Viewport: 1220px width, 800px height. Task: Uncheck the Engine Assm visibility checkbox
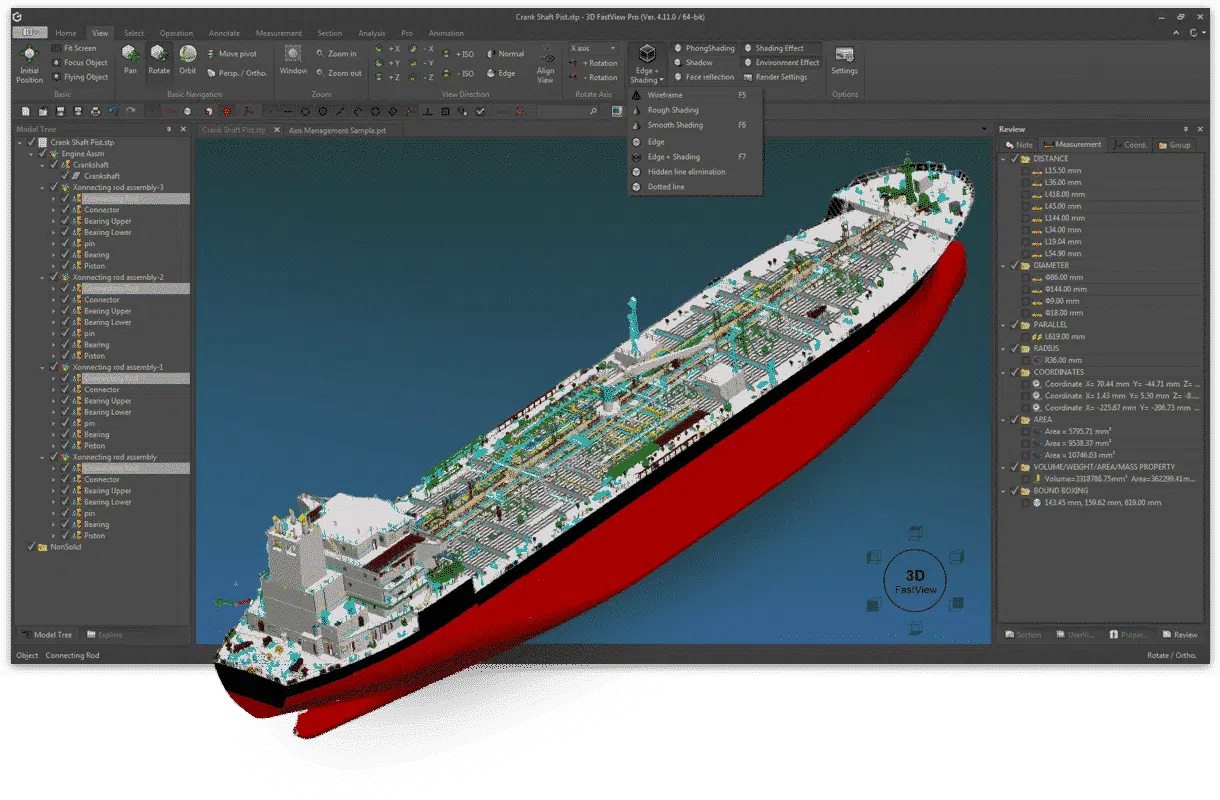(42, 154)
